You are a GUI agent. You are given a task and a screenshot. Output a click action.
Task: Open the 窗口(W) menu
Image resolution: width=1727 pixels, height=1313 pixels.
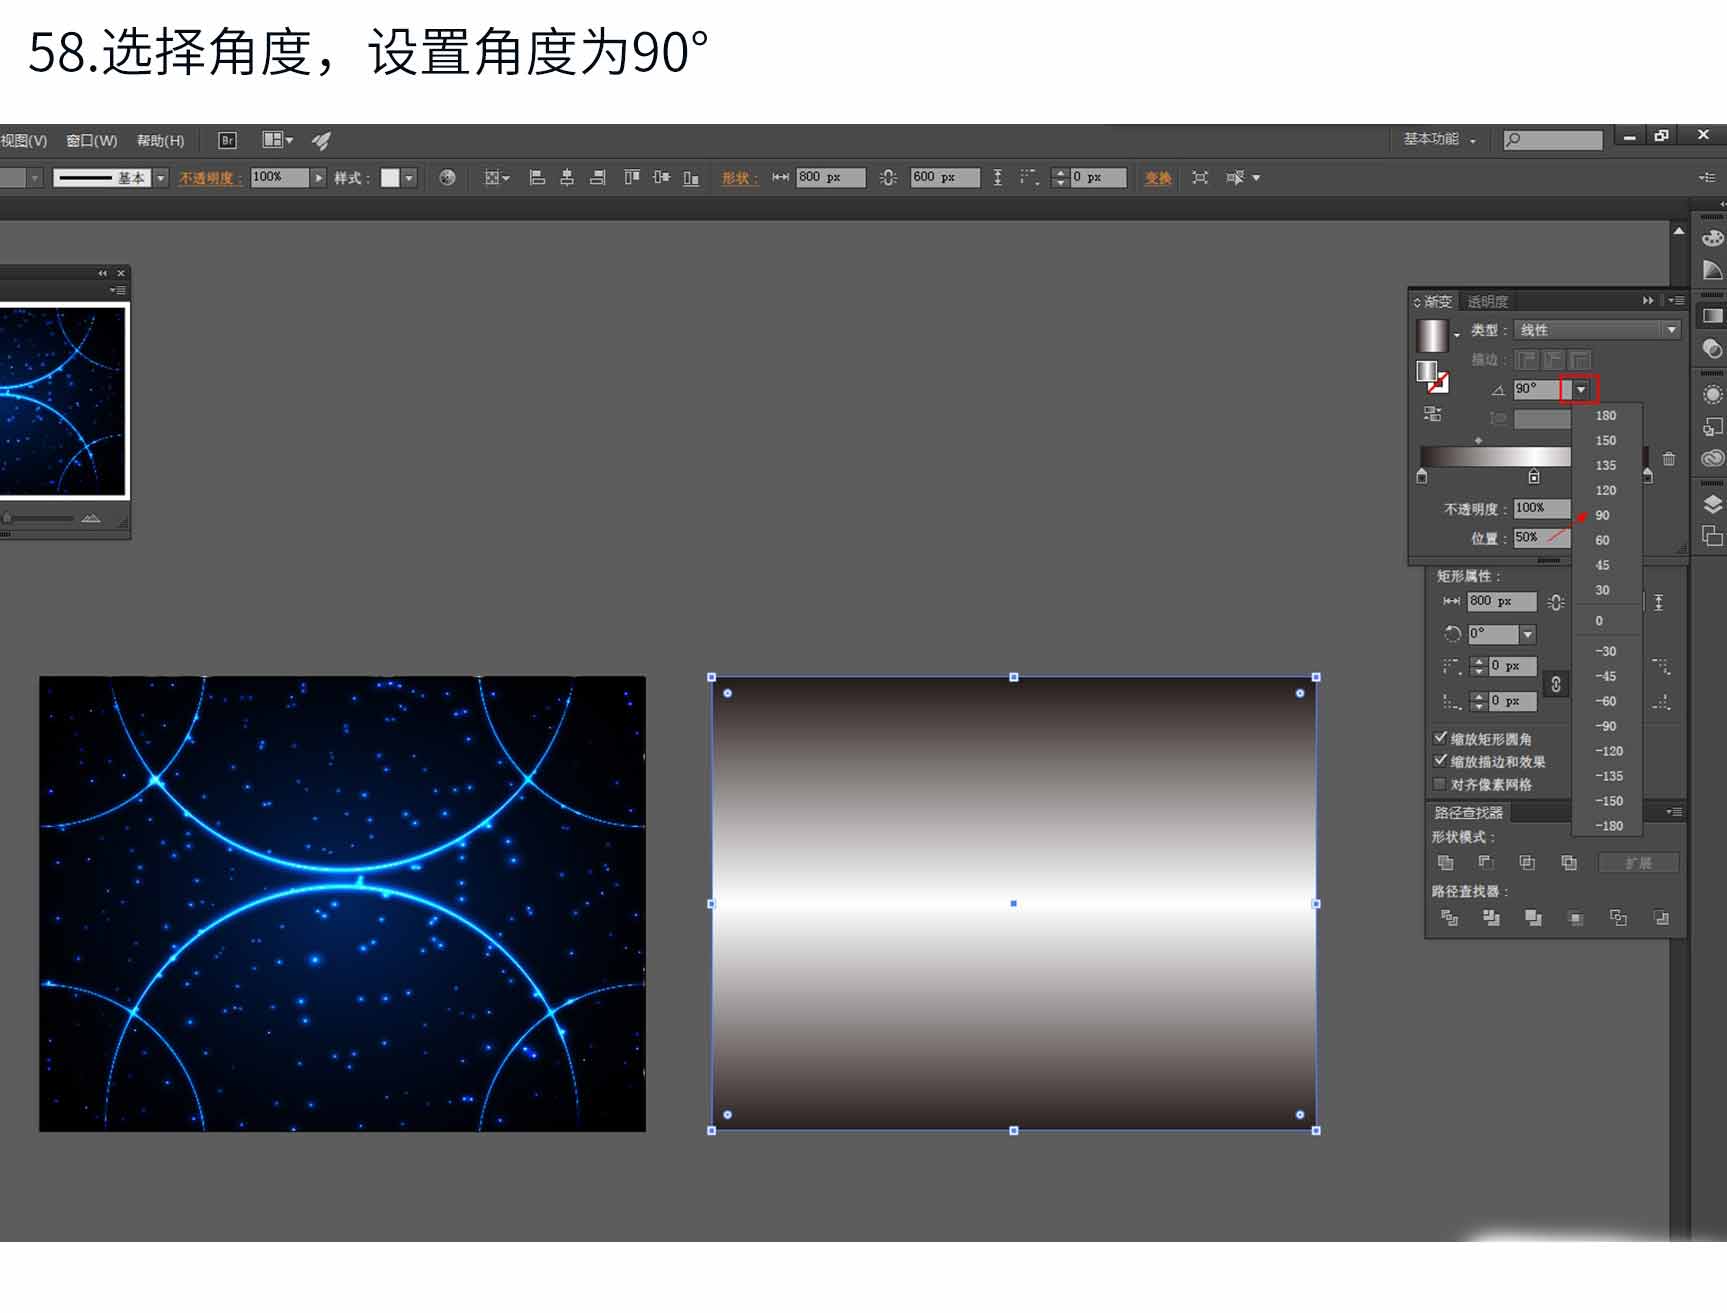click(x=92, y=141)
